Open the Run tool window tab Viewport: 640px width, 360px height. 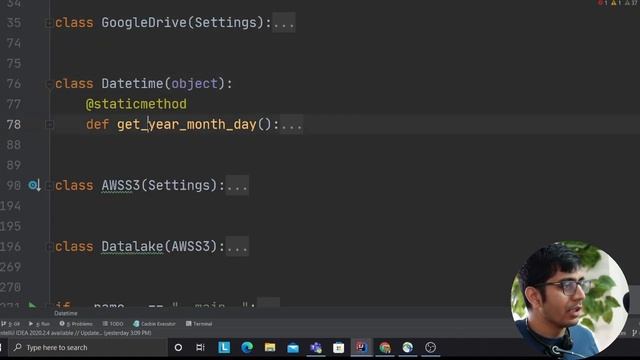(39, 324)
